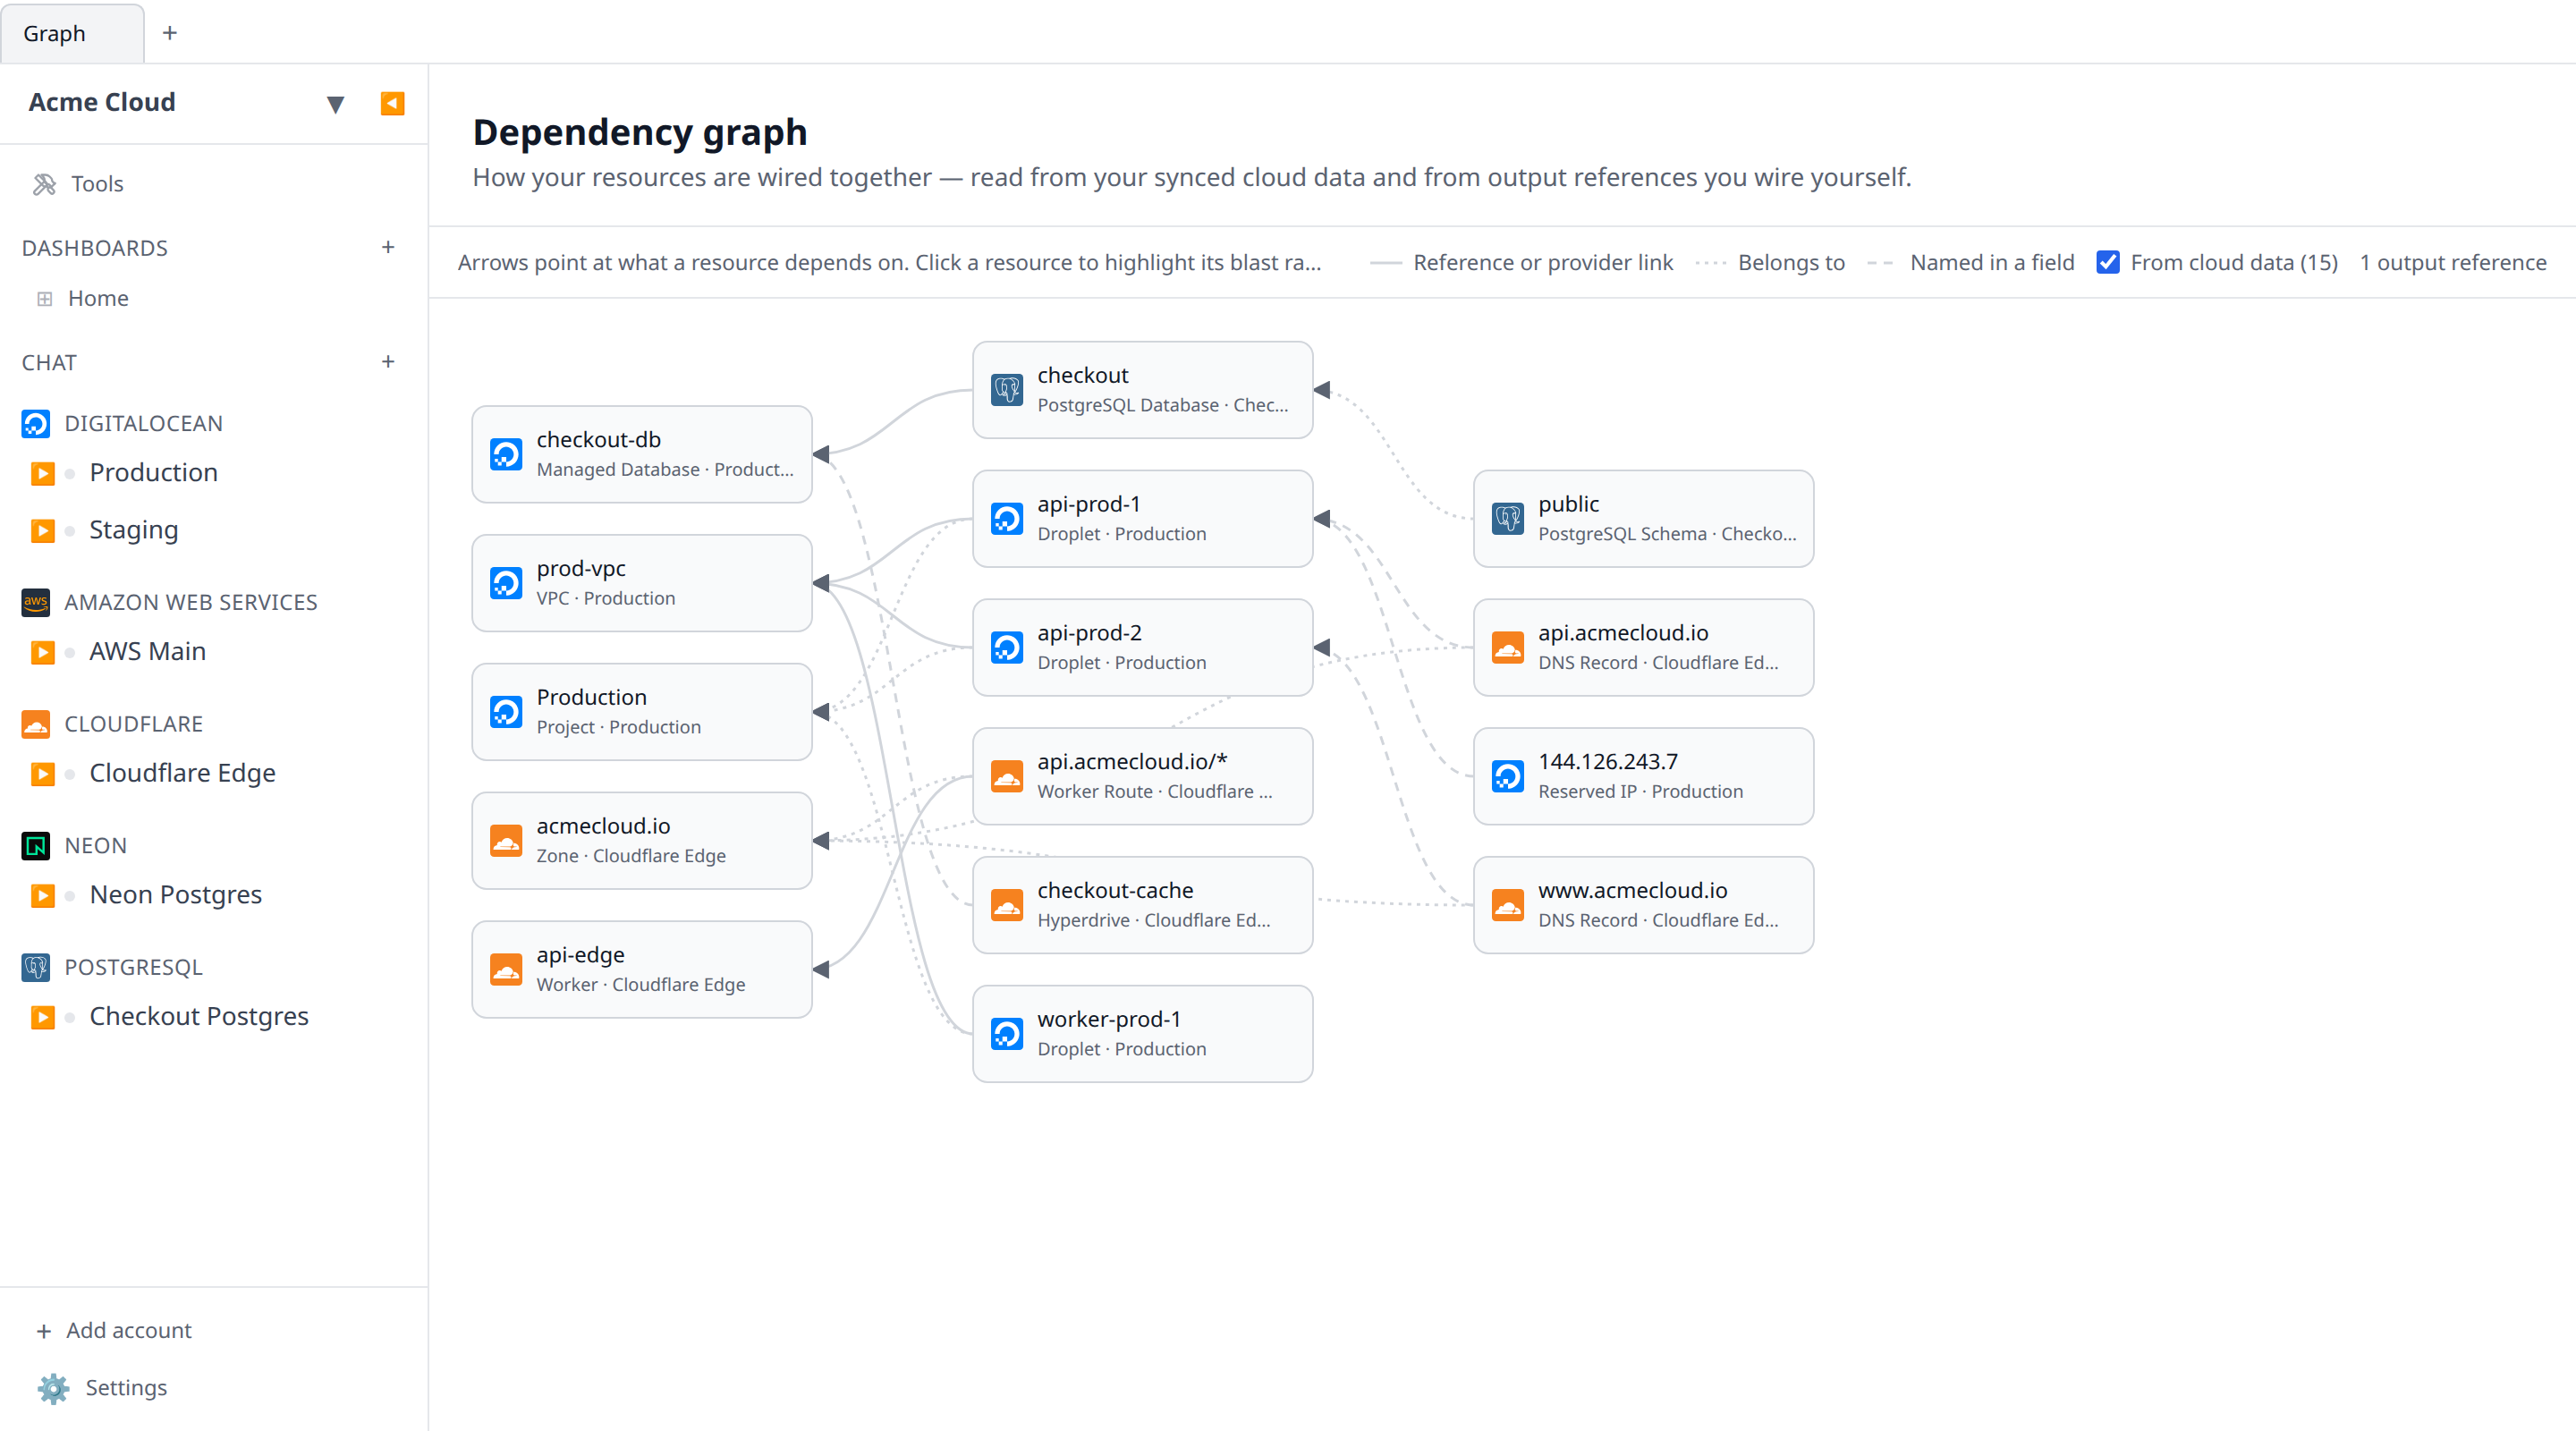Expand the Cloudflare Edge account
This screenshot has width=2576, height=1431.
42,774
